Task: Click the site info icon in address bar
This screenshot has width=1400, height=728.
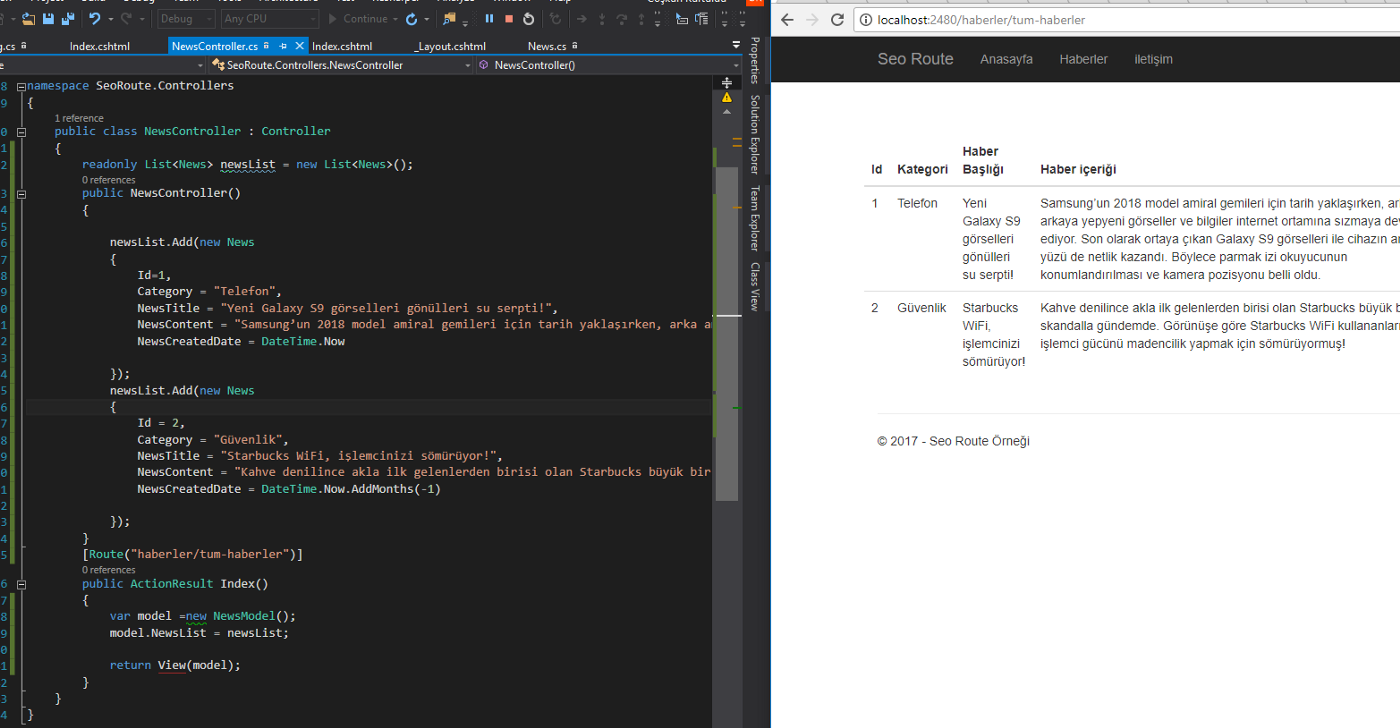Action: [x=866, y=20]
